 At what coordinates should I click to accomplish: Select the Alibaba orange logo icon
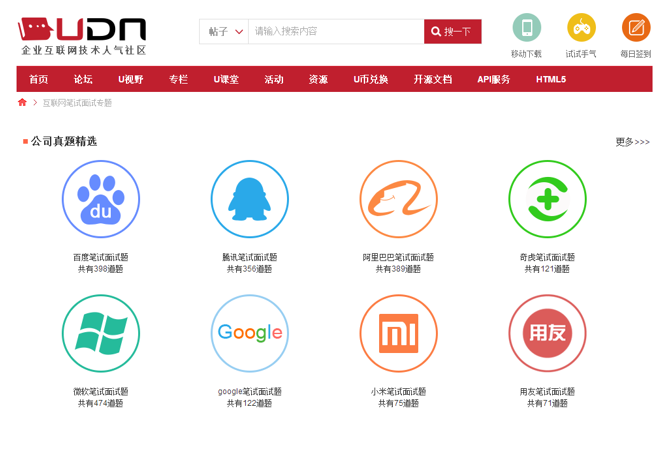click(398, 199)
